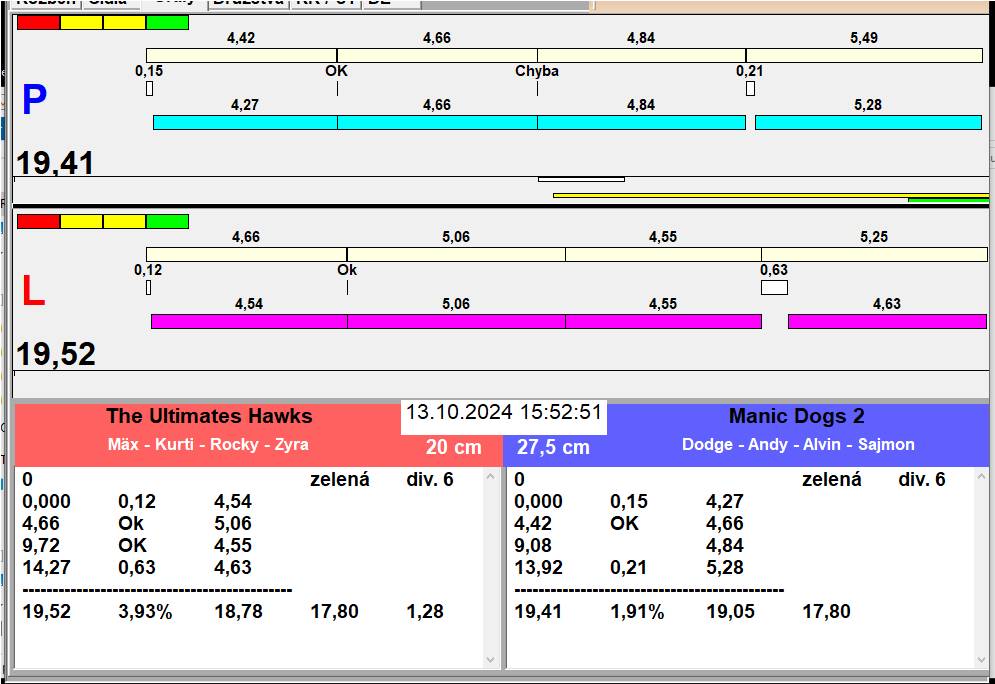Select the magenta 5,06 segment in lane L

(456, 321)
